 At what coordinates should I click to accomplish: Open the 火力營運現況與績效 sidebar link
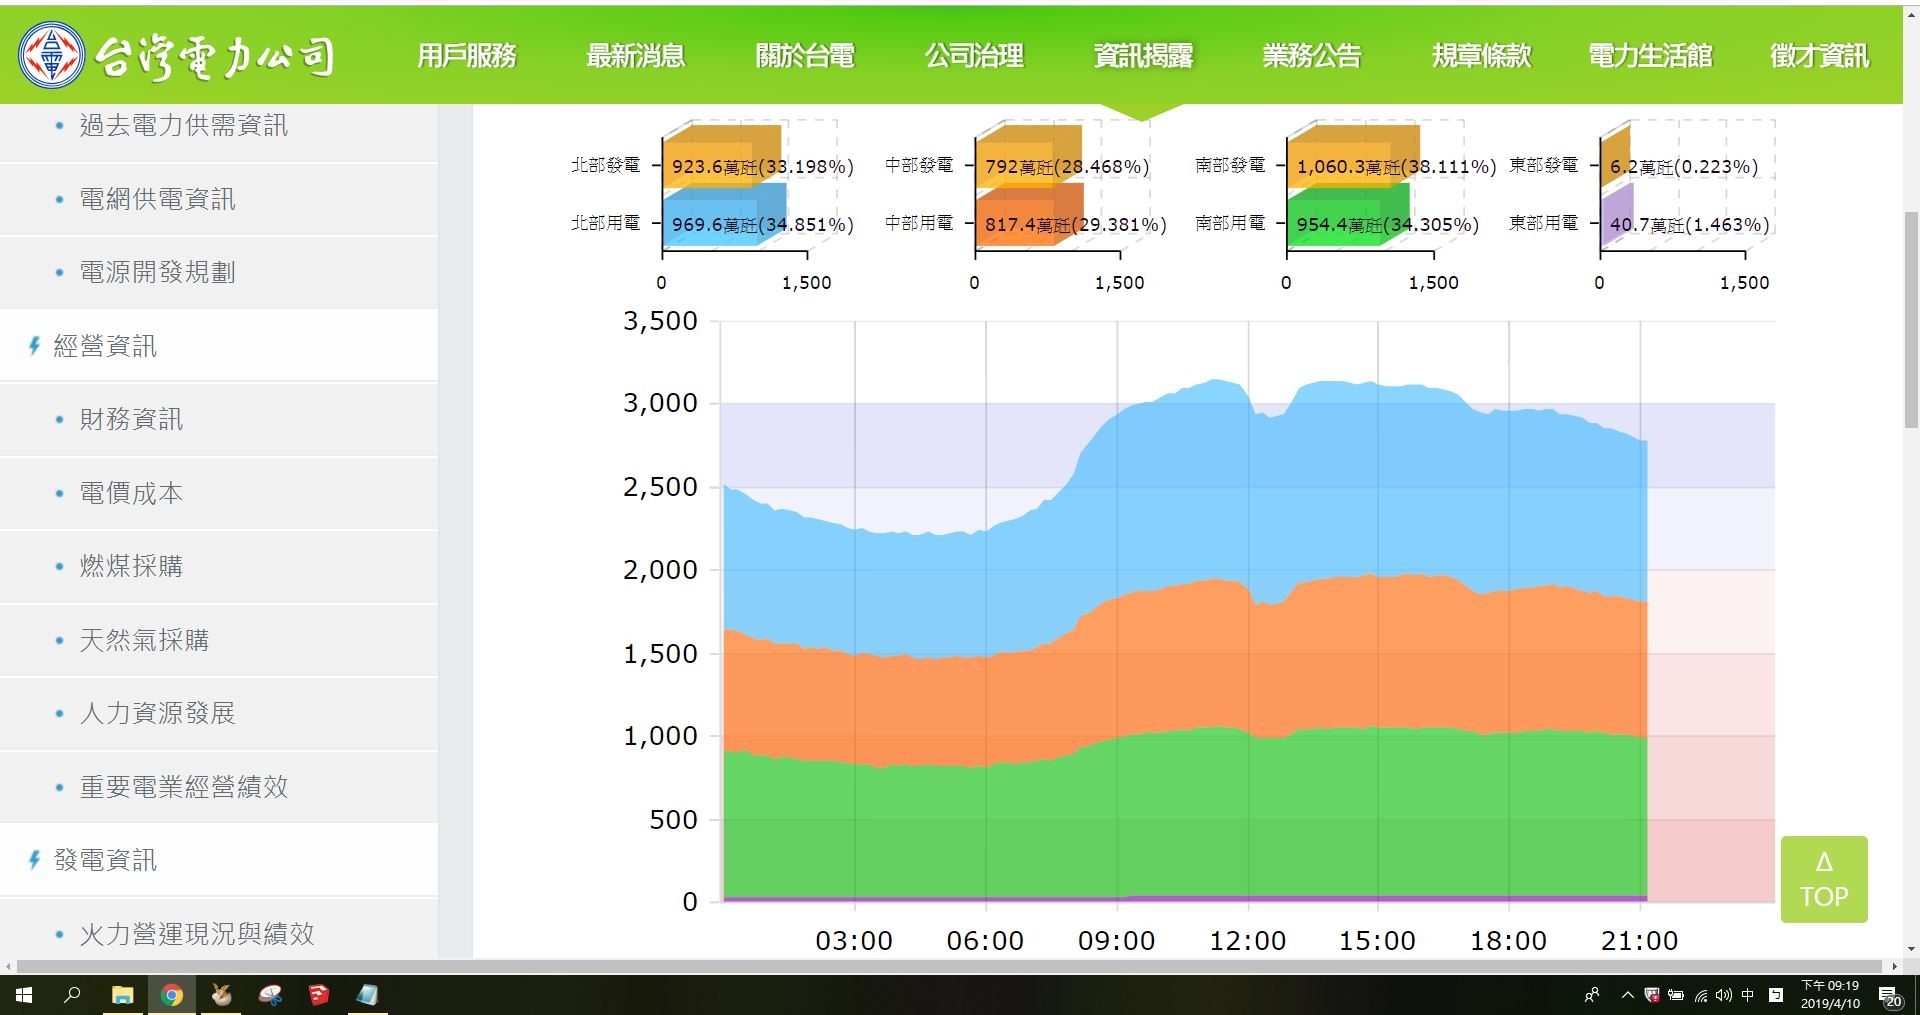click(197, 934)
